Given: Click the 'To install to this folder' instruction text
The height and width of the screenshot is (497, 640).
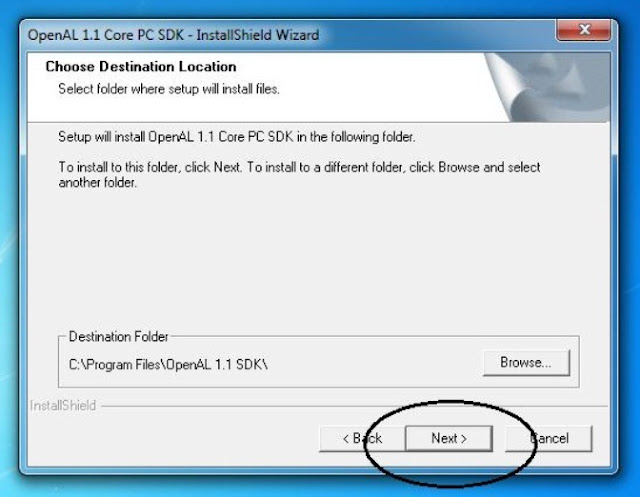Looking at the screenshot, I should pos(299,167).
